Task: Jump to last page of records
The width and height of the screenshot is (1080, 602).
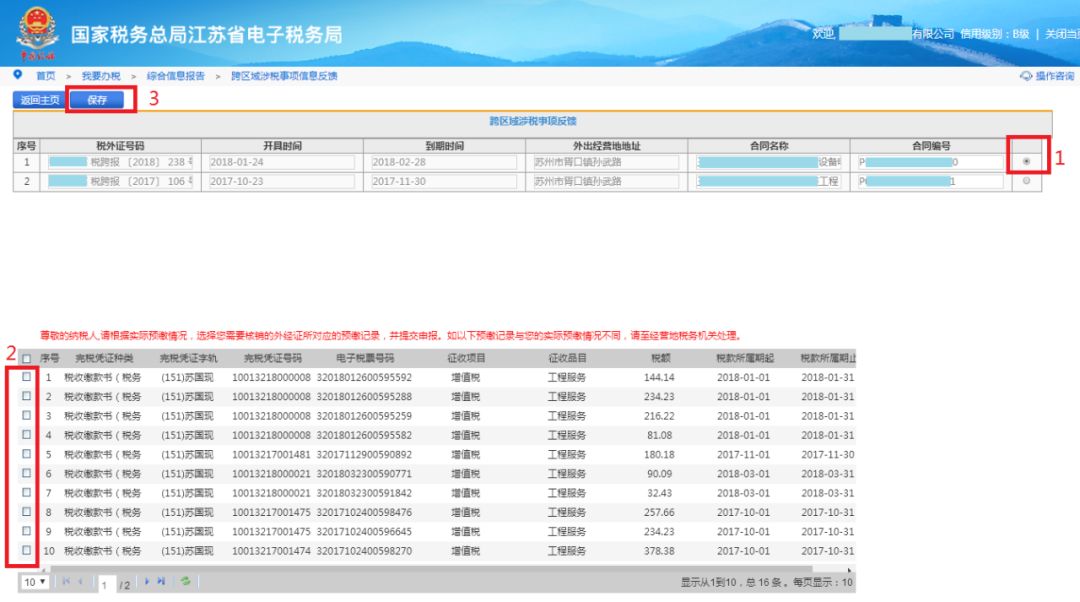Action: 161,581
